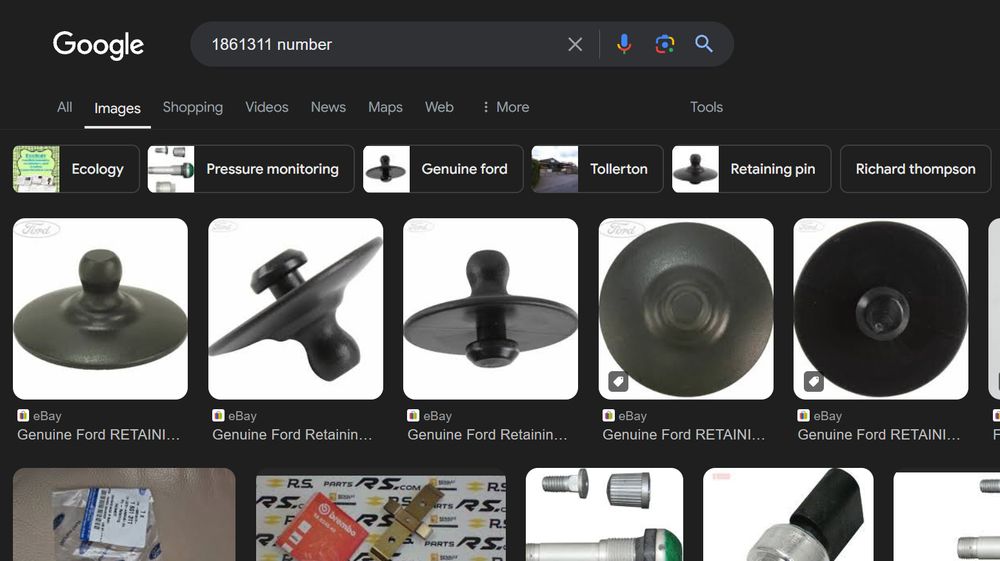Select the Pressure monitoring chip
The image size is (1000, 561).
[x=251, y=169]
